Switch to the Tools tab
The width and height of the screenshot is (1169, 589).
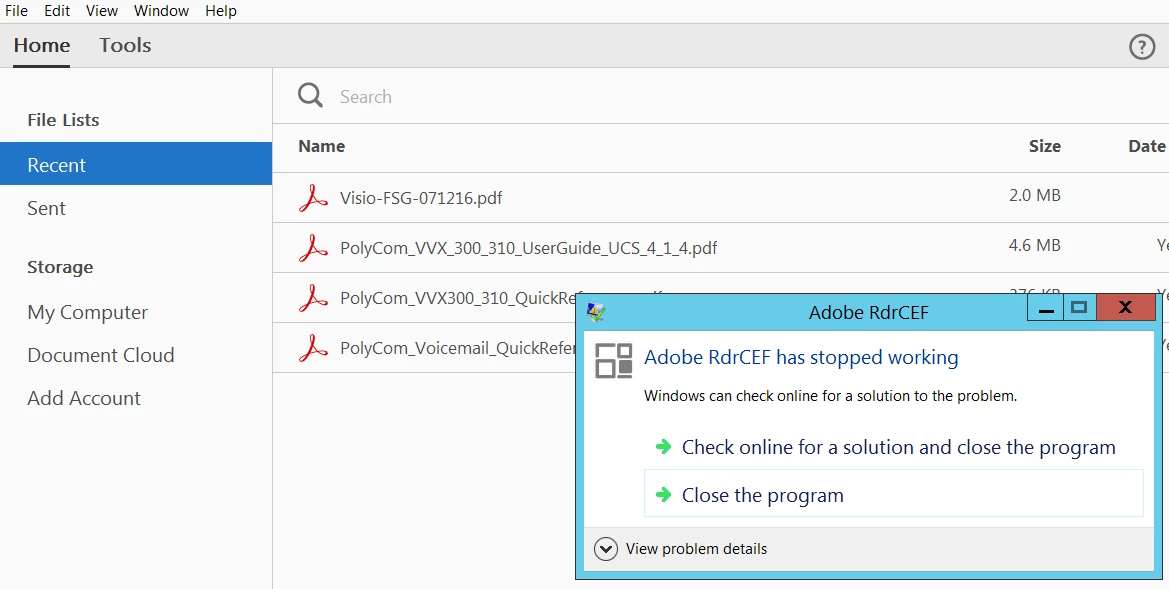point(125,45)
